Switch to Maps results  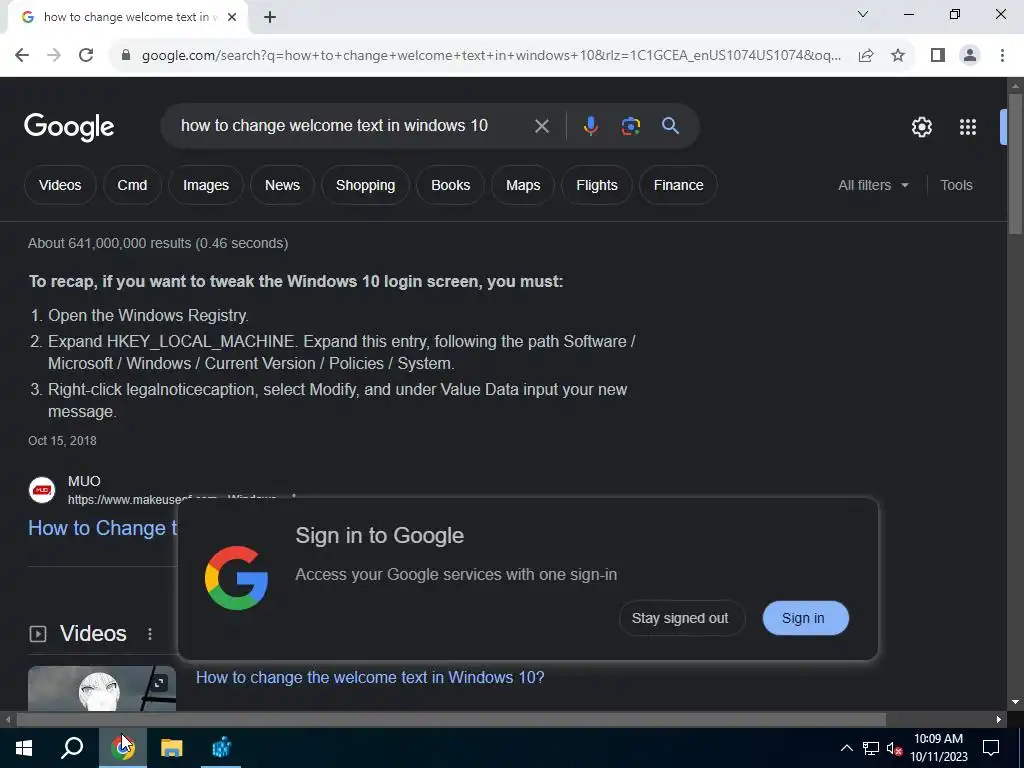click(523, 185)
